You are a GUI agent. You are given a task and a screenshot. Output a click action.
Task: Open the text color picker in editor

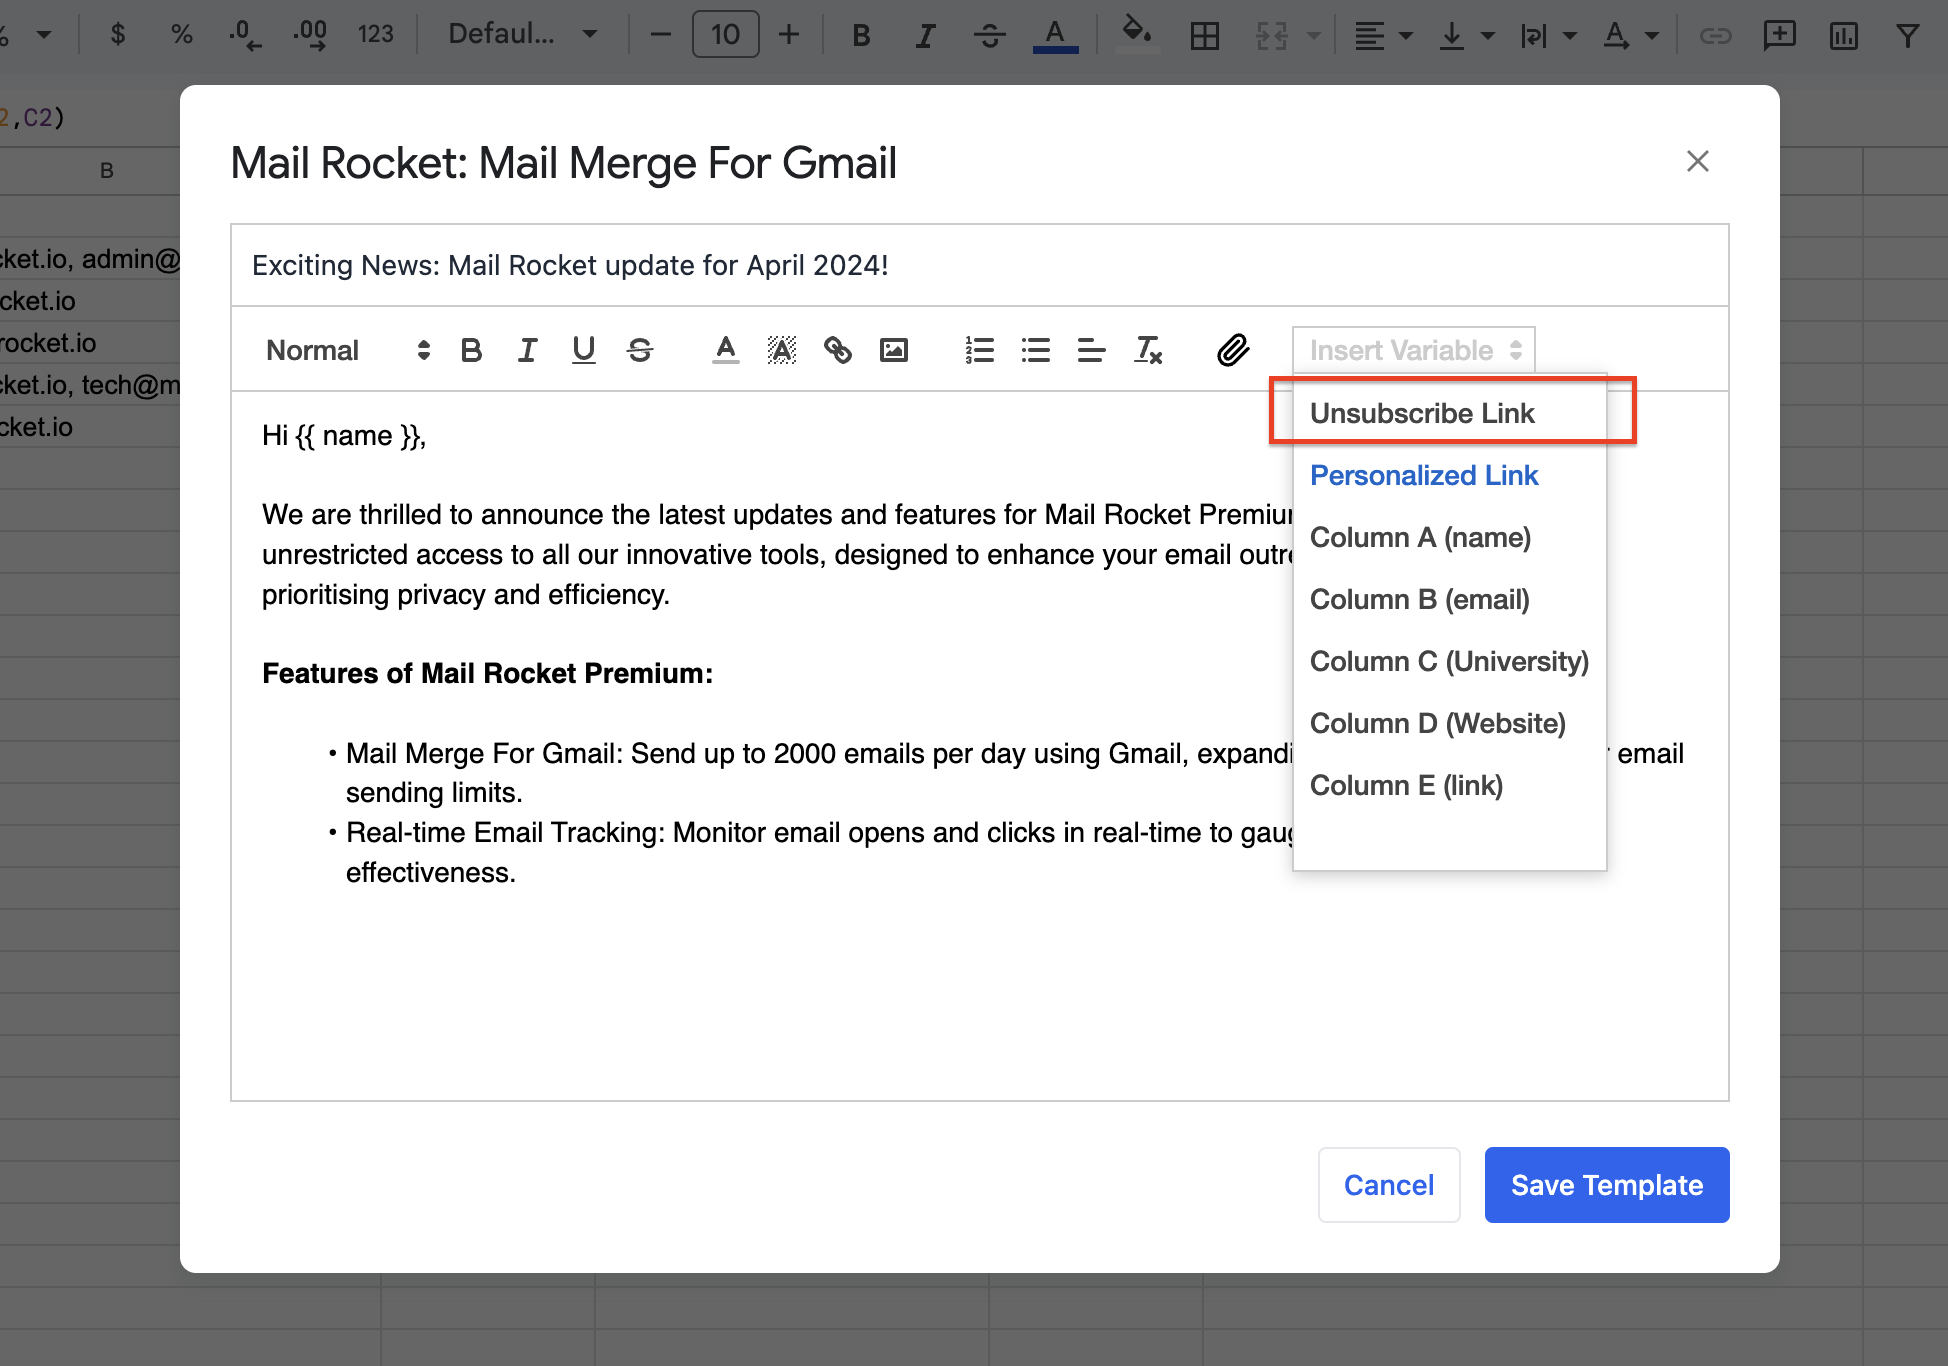[725, 350]
